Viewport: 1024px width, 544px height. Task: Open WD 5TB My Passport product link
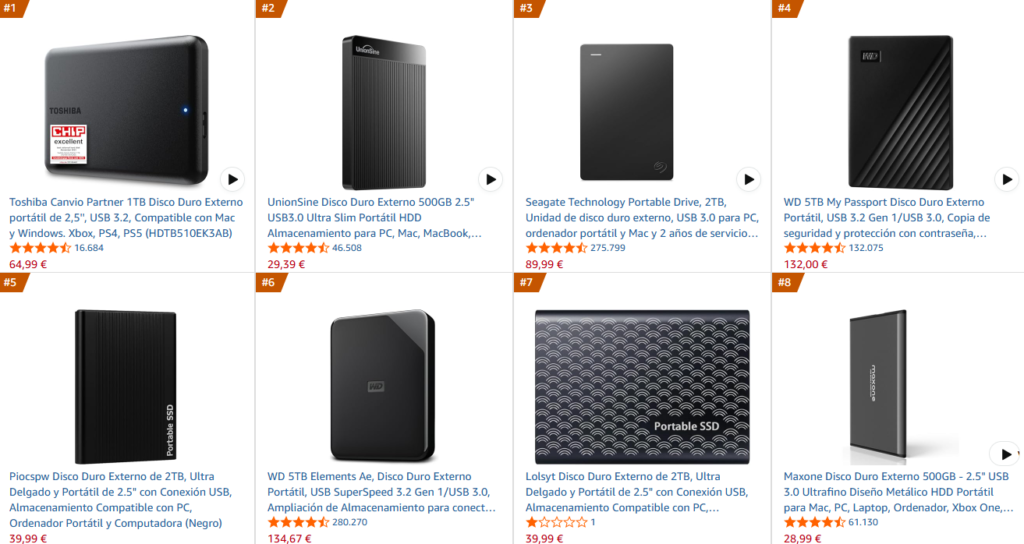click(886, 217)
